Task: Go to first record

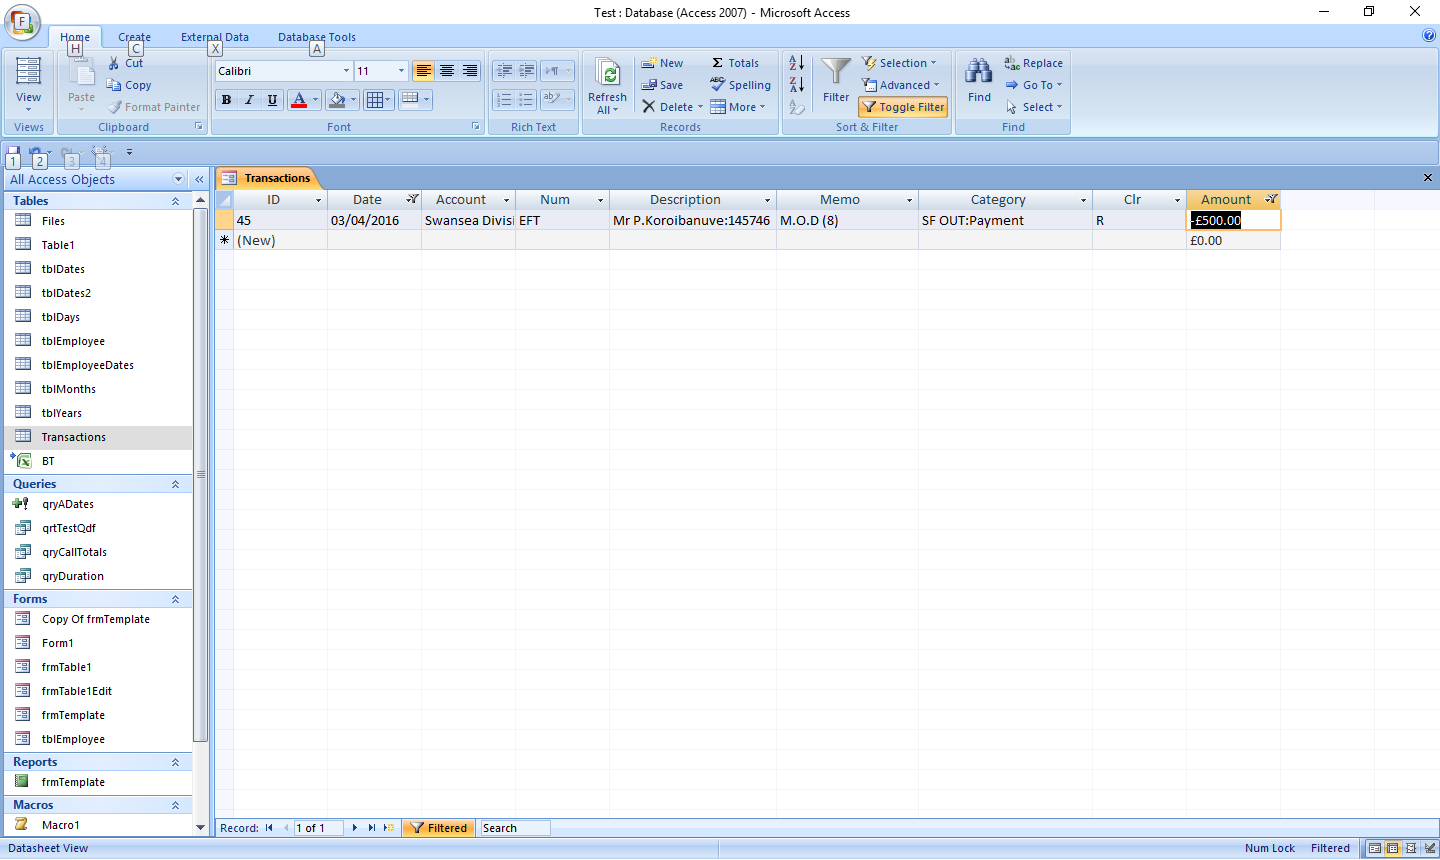Action: 269,828
